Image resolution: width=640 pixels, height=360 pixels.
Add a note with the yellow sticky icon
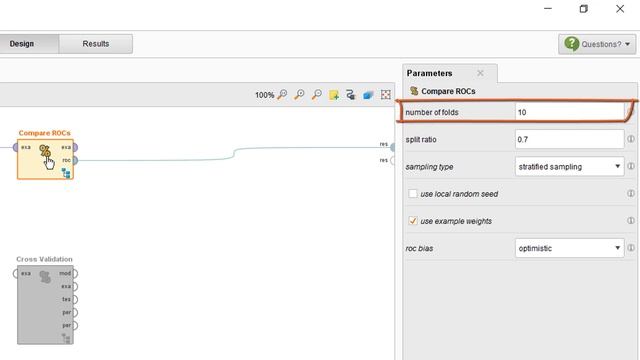tap(334, 95)
